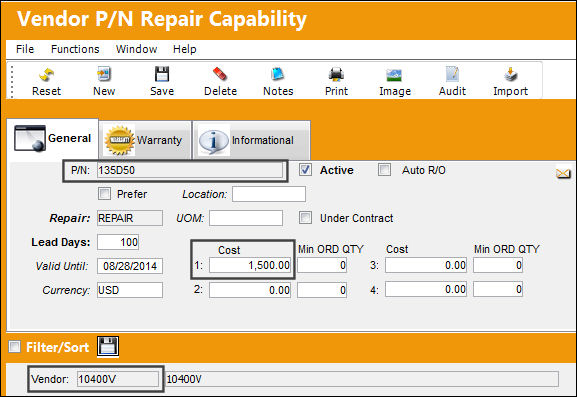Click the Import toolbar icon
Viewport: 577px width, 397px height.
point(510,74)
